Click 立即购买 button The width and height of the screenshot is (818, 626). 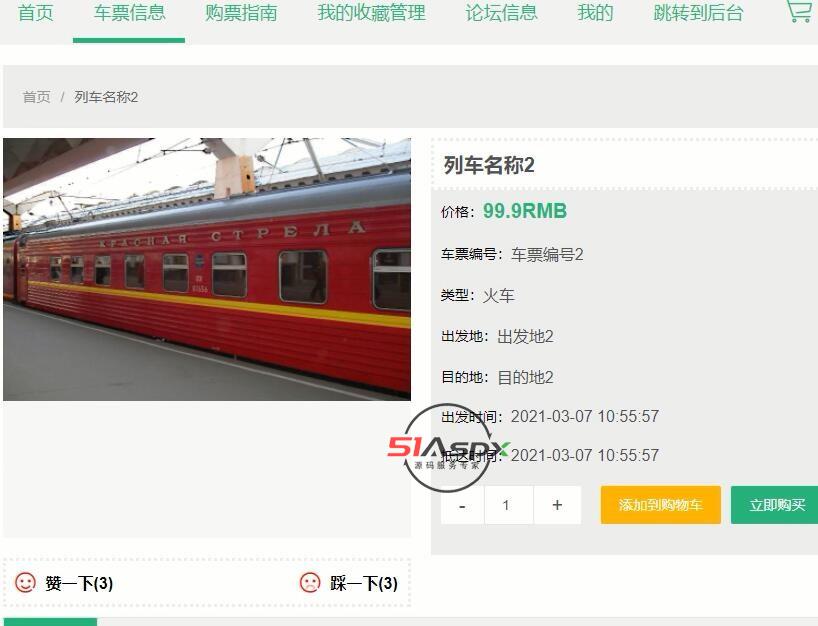pyautogui.click(x=777, y=505)
